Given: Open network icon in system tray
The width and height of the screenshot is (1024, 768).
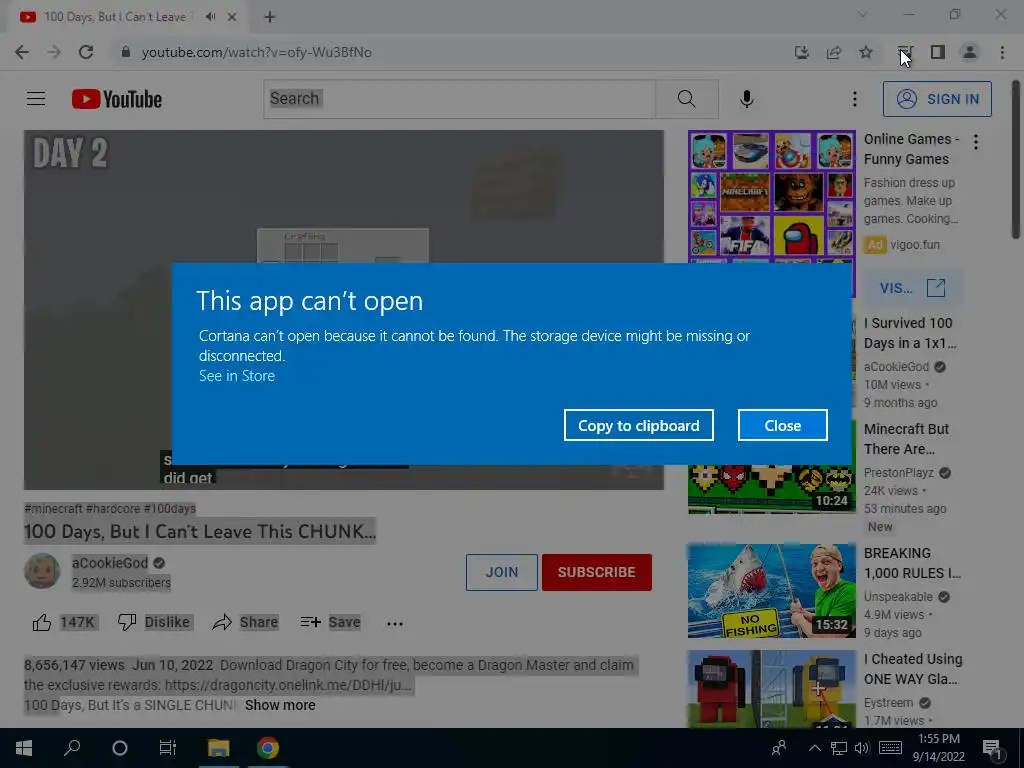Looking at the screenshot, I should pos(839,748).
